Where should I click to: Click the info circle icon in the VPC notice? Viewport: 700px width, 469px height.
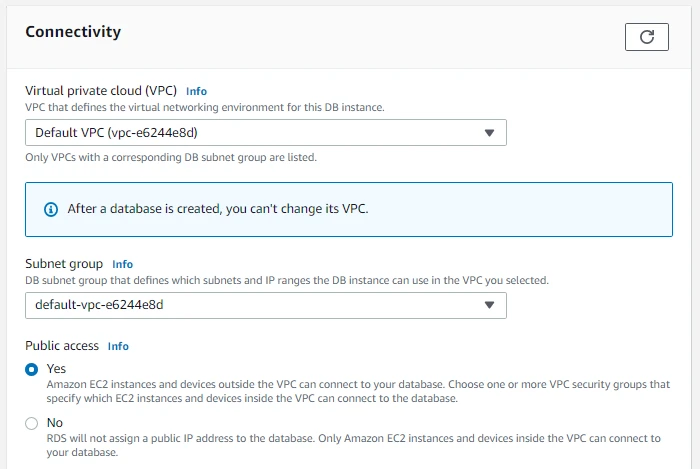pos(51,209)
